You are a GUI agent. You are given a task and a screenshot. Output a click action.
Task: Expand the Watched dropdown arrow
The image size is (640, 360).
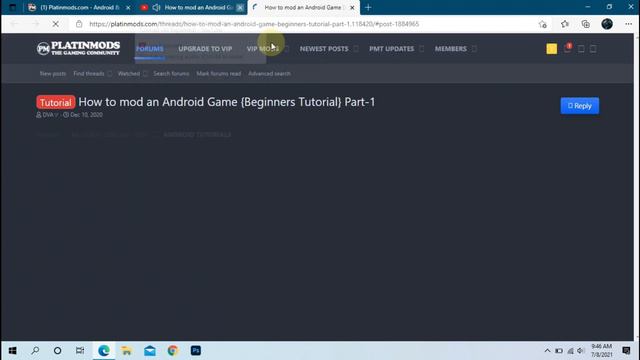coord(145,73)
